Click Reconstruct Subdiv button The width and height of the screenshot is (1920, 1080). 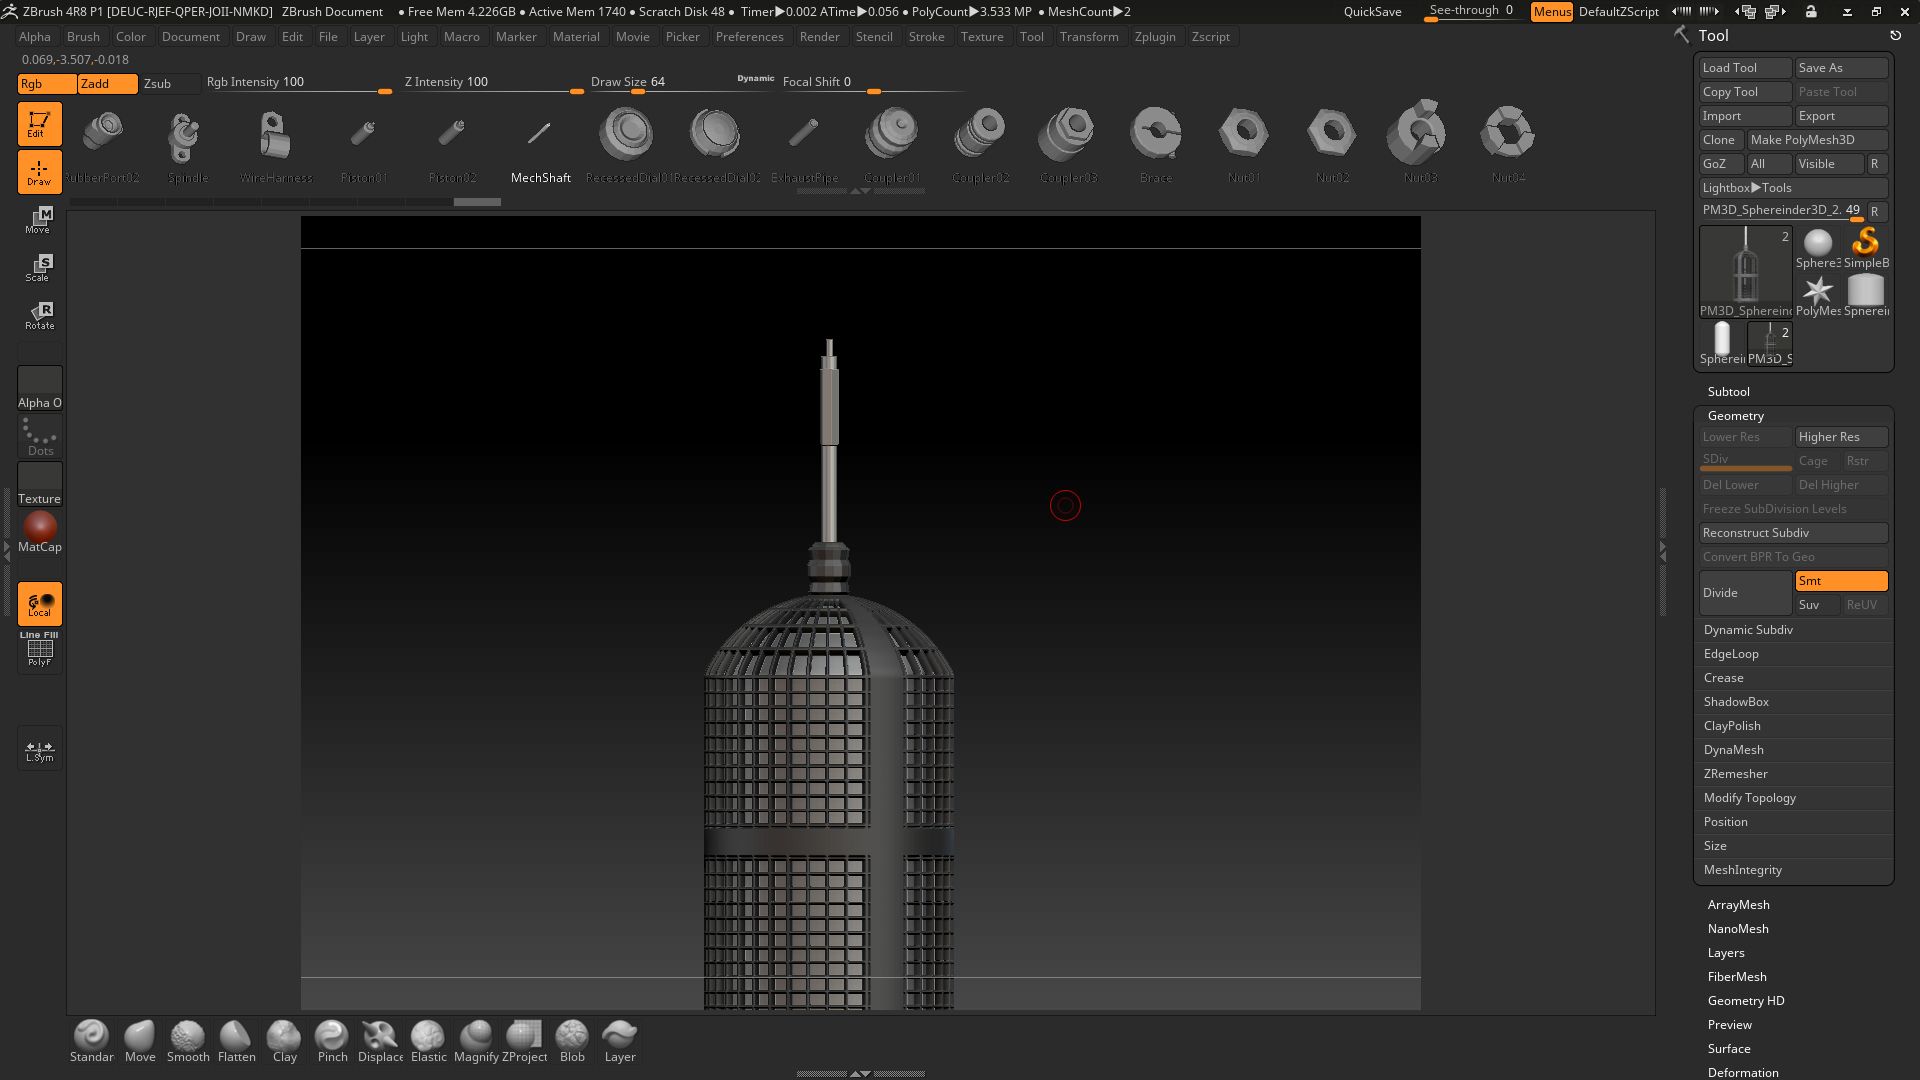(1793, 533)
